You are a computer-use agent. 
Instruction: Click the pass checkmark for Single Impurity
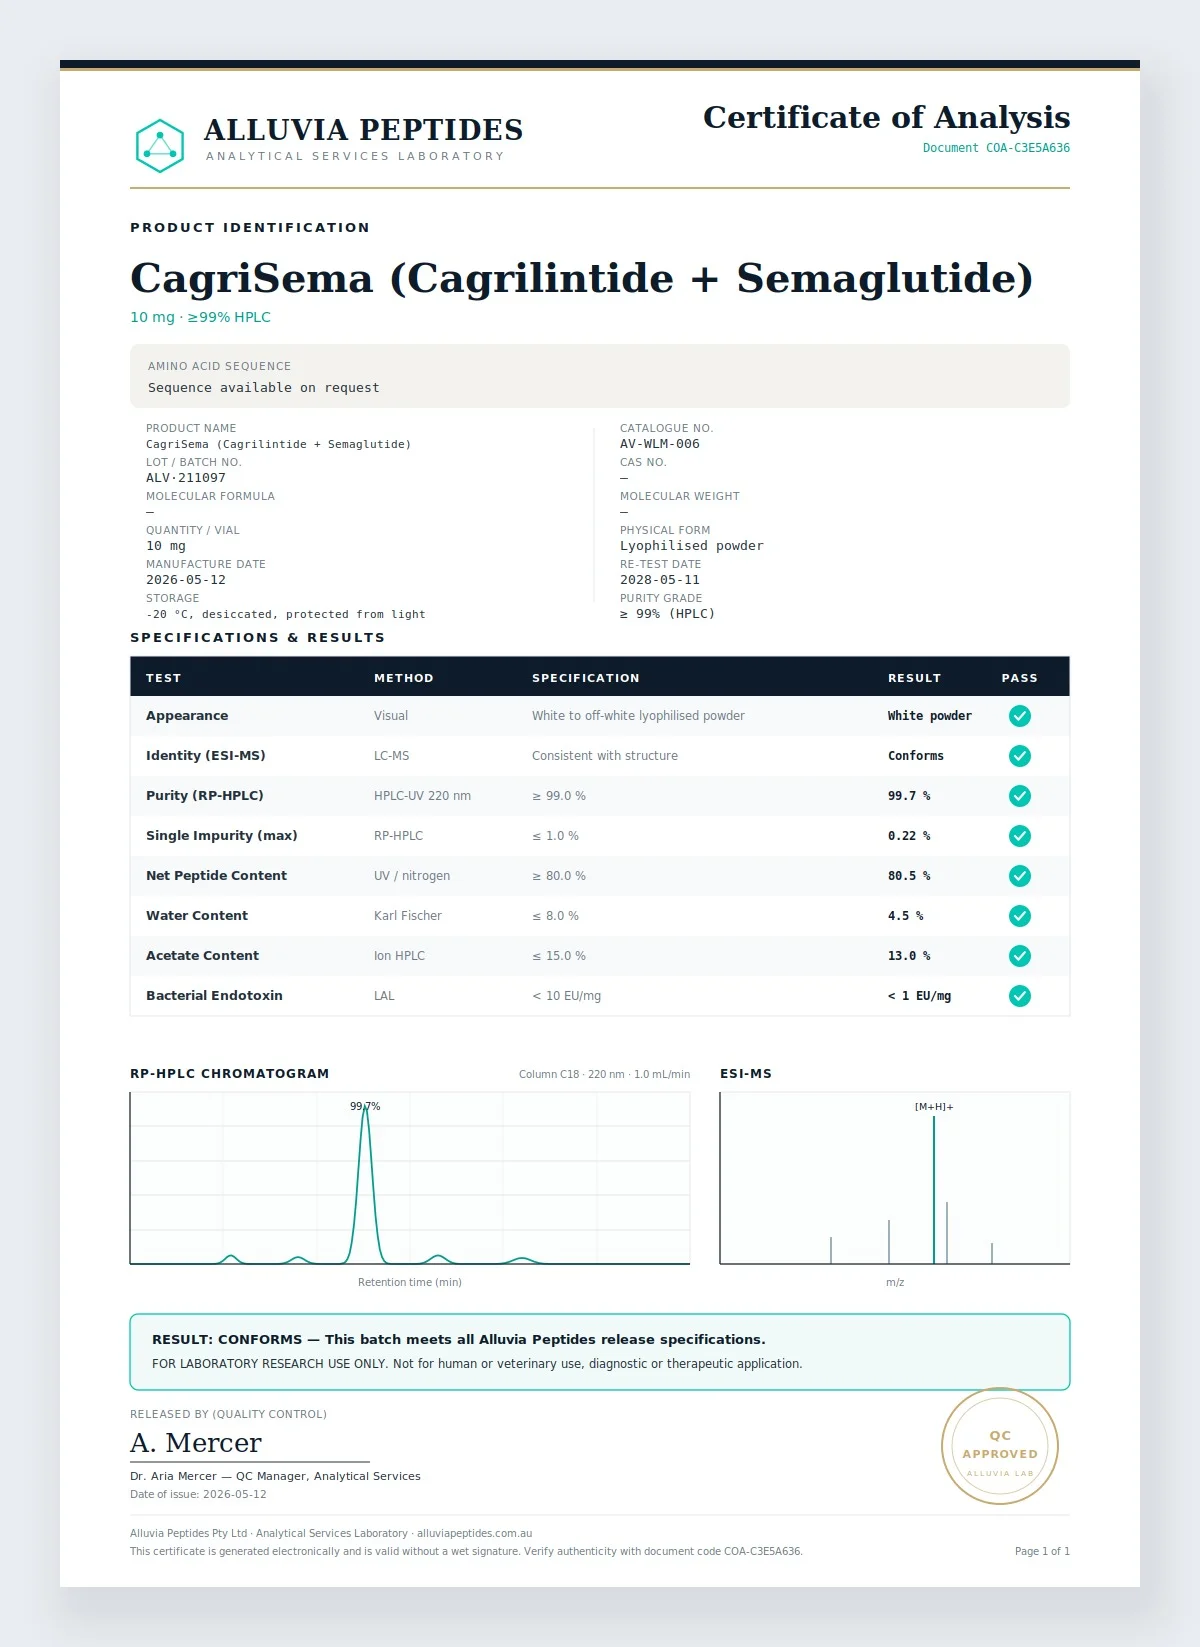[1020, 836]
